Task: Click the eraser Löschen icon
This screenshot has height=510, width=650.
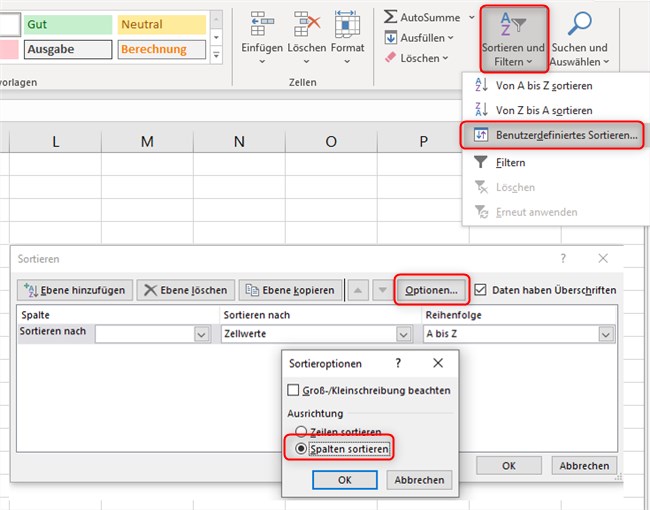Action: tap(390, 58)
